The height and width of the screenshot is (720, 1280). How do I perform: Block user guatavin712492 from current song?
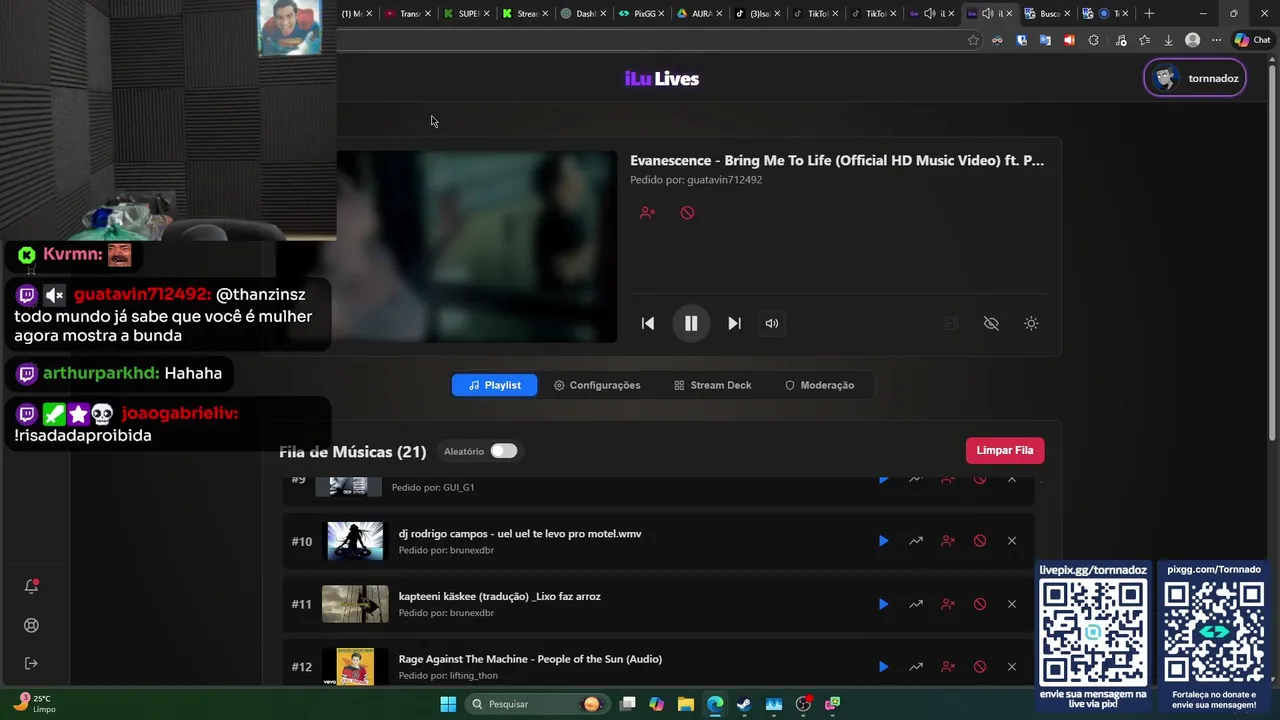(647, 213)
